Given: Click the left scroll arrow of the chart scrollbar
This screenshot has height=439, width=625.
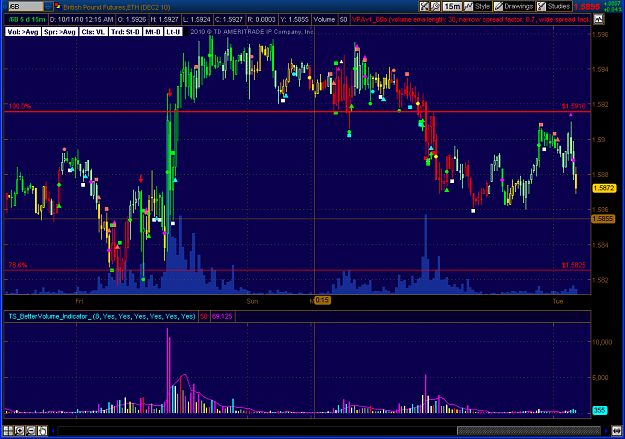Looking at the screenshot, I should click(53, 431).
